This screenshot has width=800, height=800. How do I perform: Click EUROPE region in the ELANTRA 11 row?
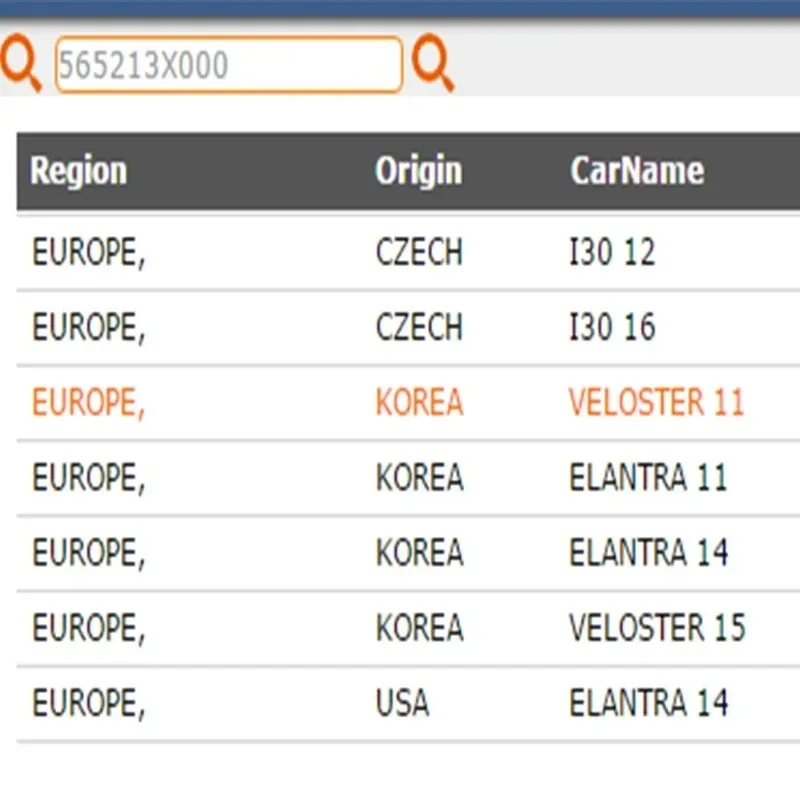[89, 478]
